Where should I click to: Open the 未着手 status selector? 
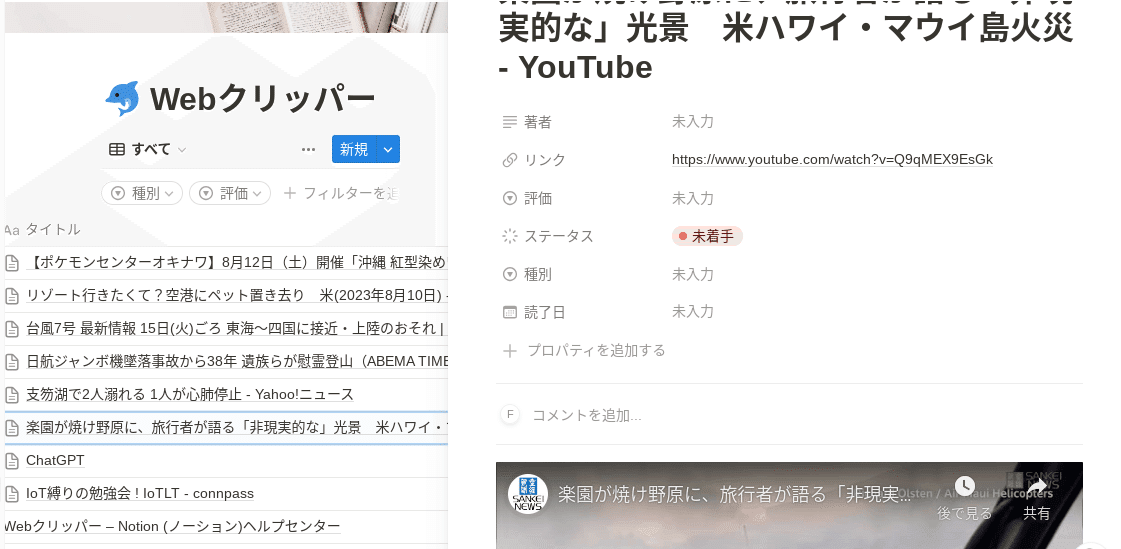click(x=707, y=237)
